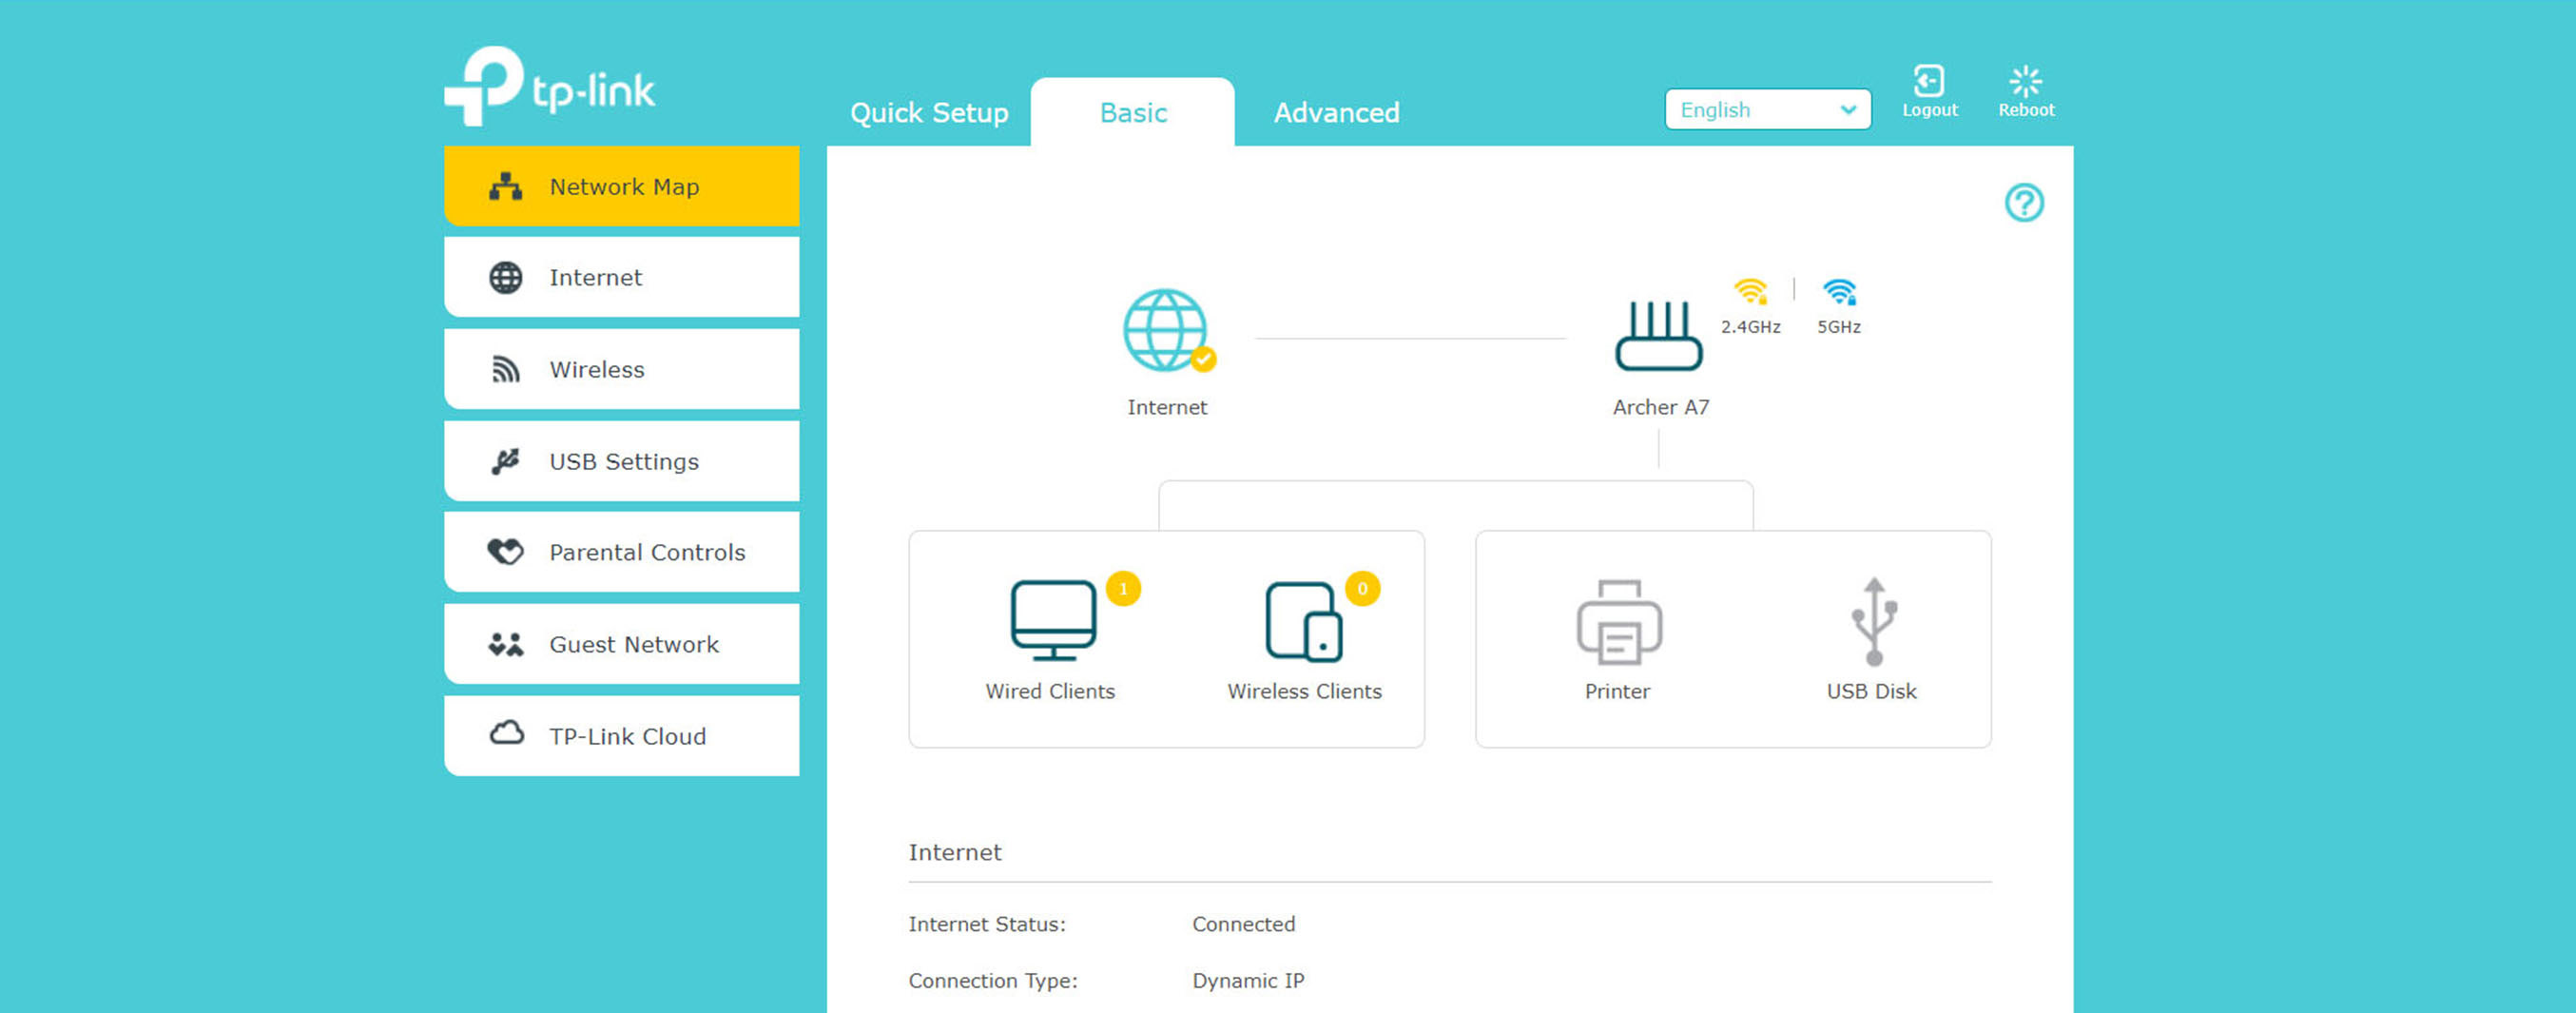The width and height of the screenshot is (2576, 1013).
Task: Click the 'Connection Type:' label
Action: pos(993,981)
